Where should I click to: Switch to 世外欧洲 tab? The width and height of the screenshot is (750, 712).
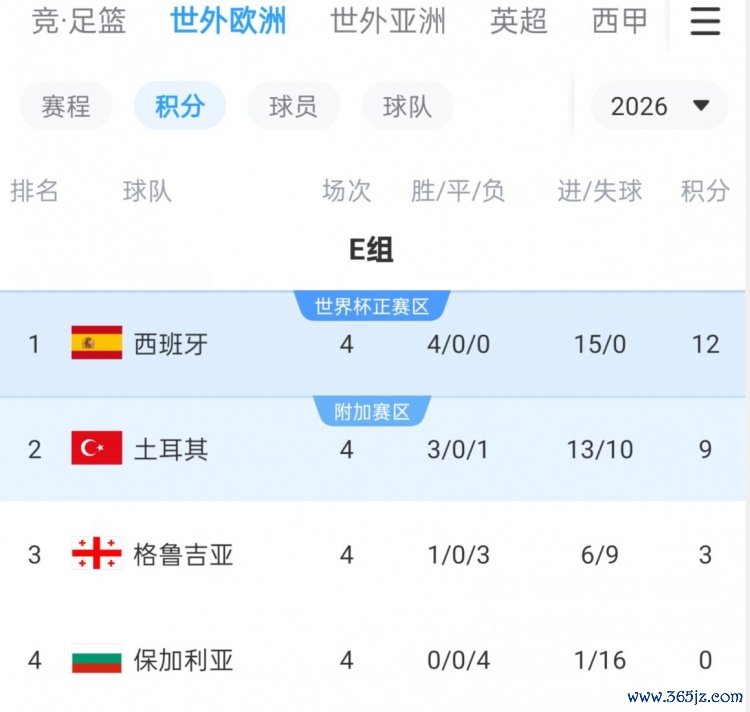pyautogui.click(x=228, y=22)
